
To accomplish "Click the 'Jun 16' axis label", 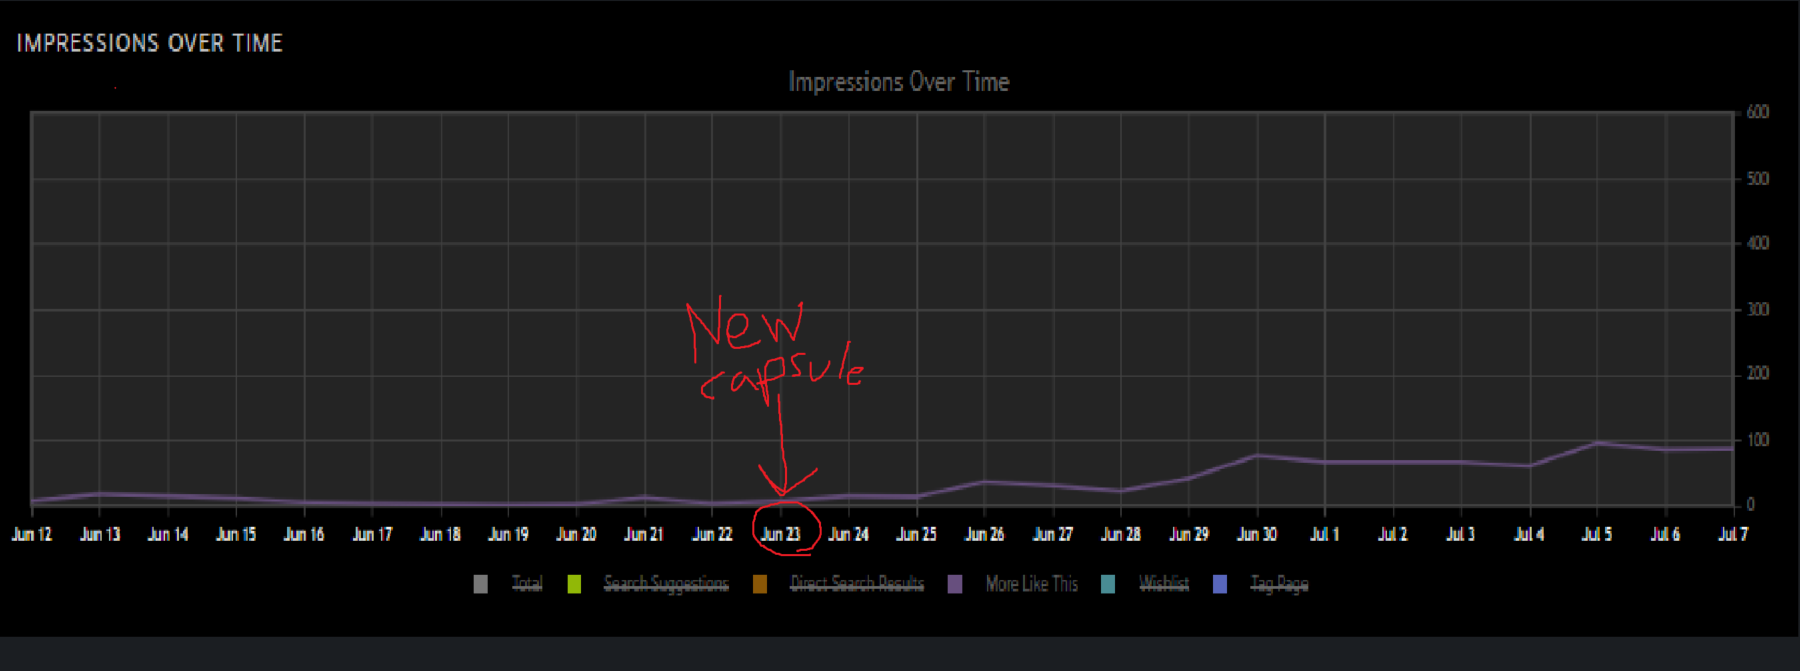I will 304,534.
